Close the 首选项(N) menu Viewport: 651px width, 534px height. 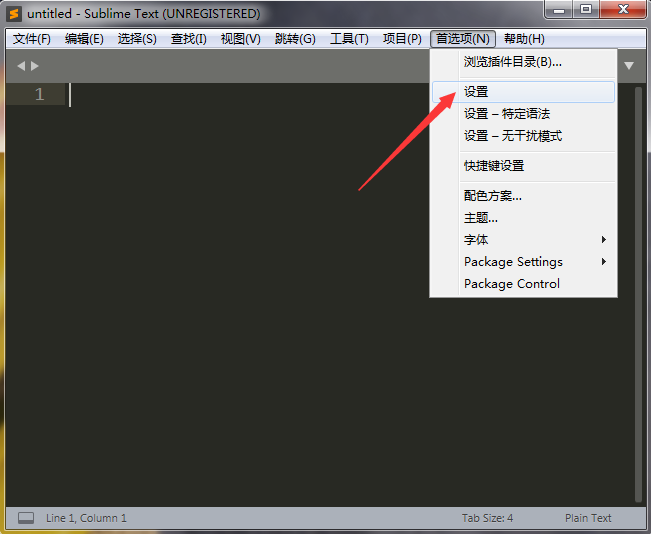click(x=463, y=39)
